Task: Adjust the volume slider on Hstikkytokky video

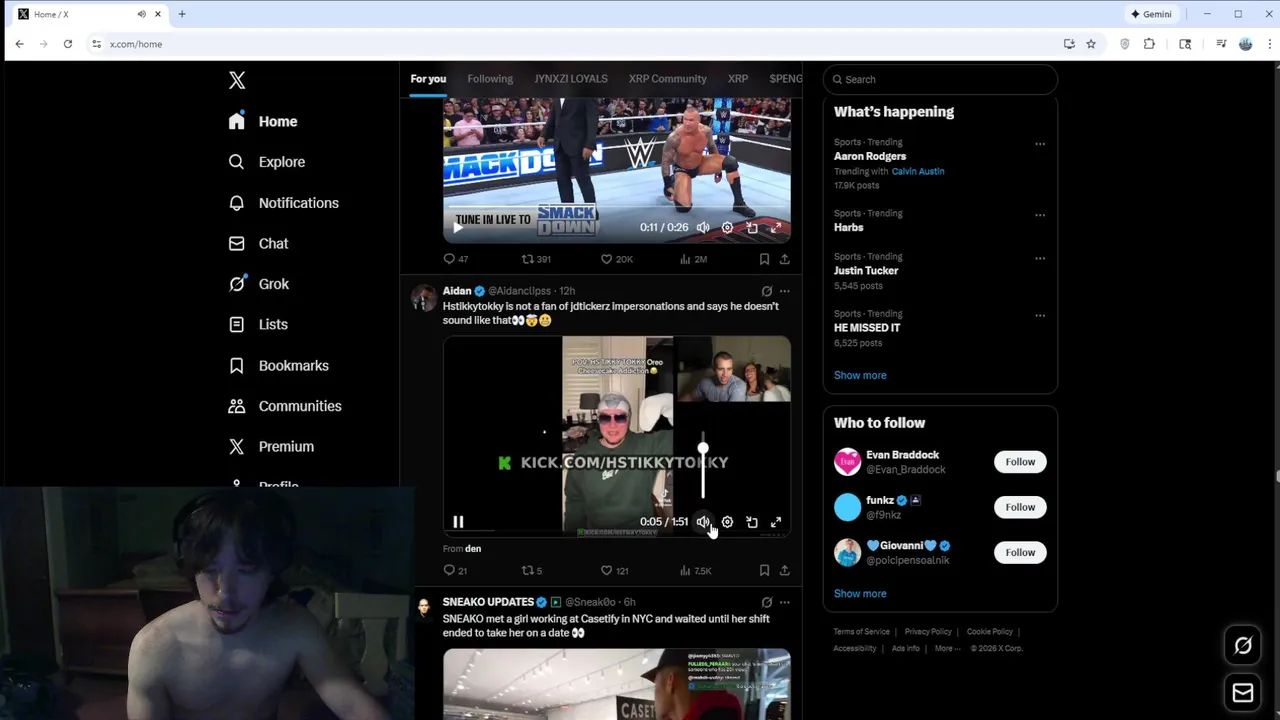Action: click(x=703, y=450)
